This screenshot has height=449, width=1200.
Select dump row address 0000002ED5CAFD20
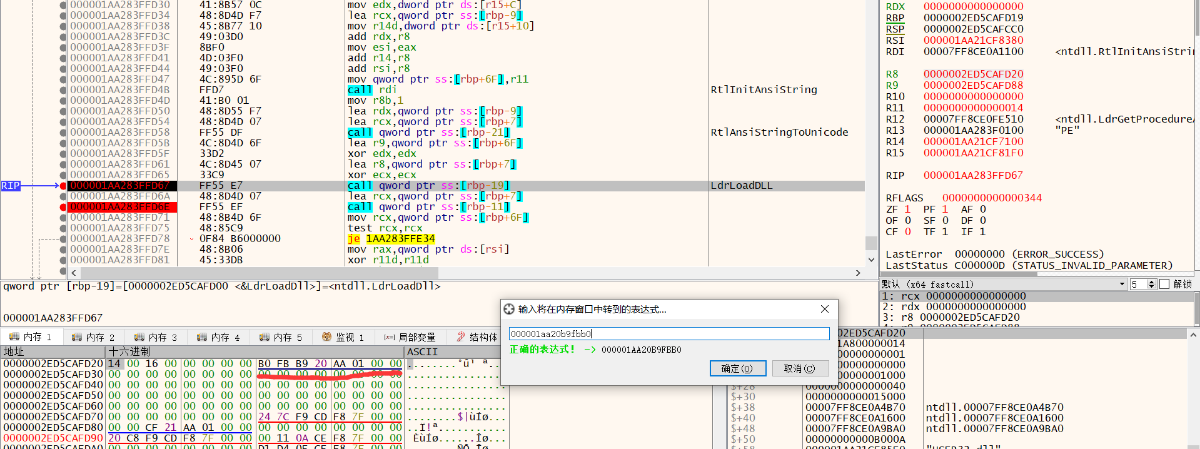pos(52,362)
